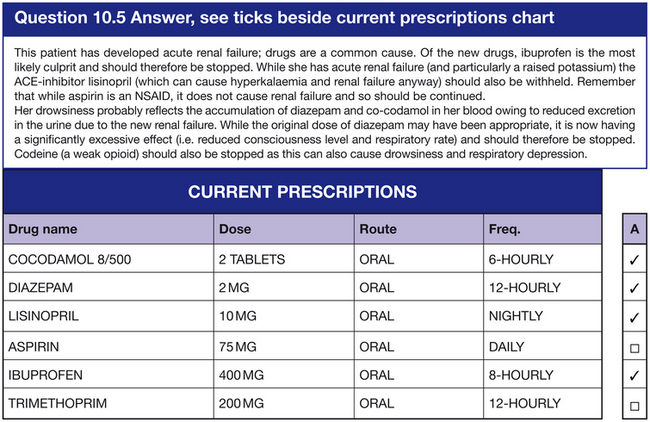Tick the empty Aspirin checkbox
This screenshot has width=650, height=422.
634,347
